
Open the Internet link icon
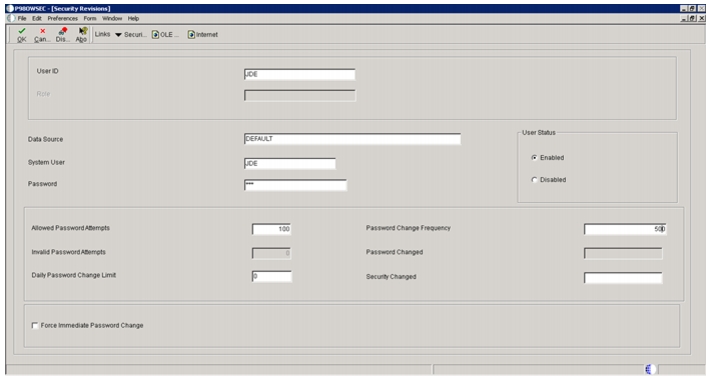pos(191,35)
